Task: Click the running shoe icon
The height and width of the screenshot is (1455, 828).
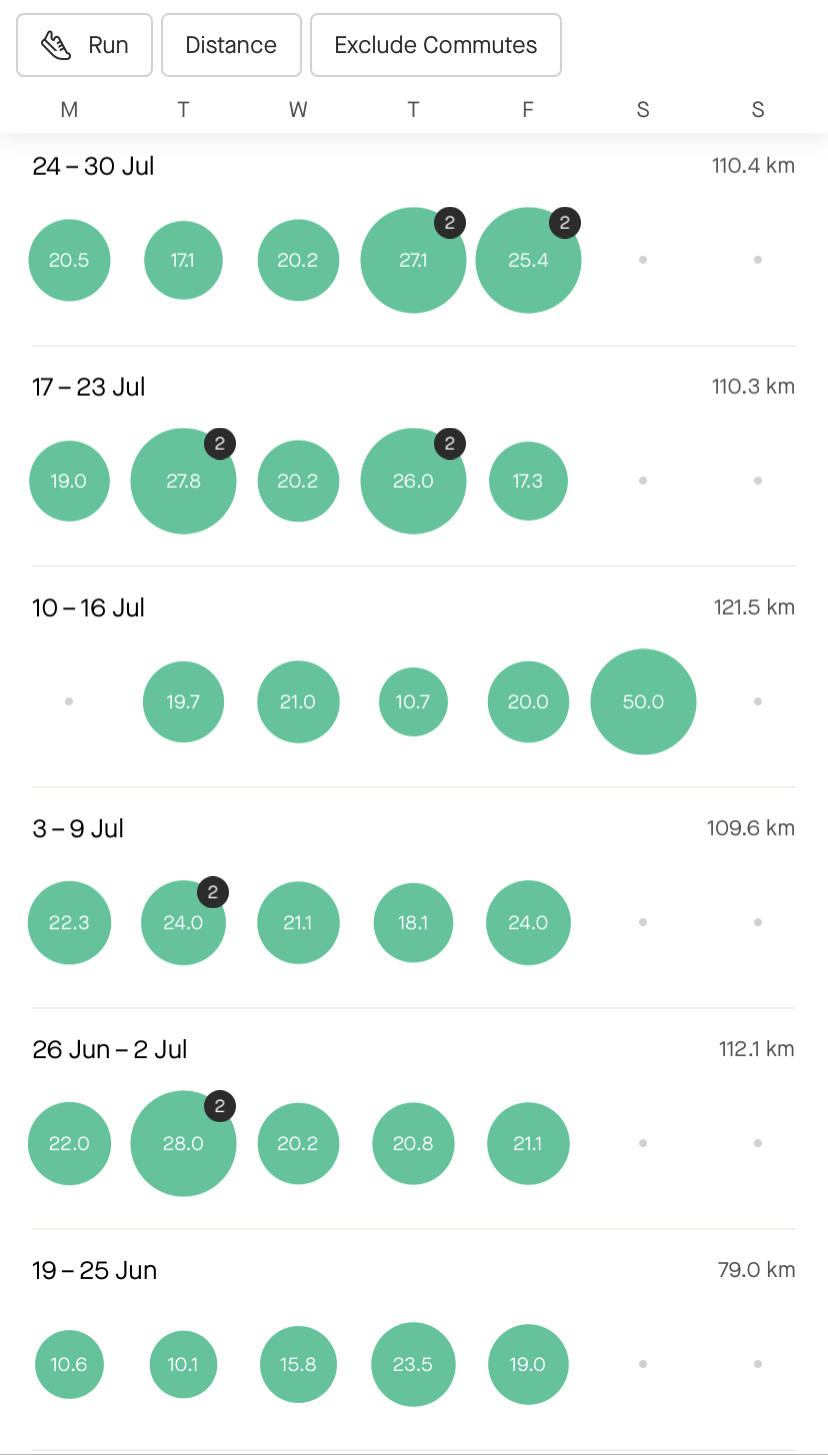Action: [56, 45]
